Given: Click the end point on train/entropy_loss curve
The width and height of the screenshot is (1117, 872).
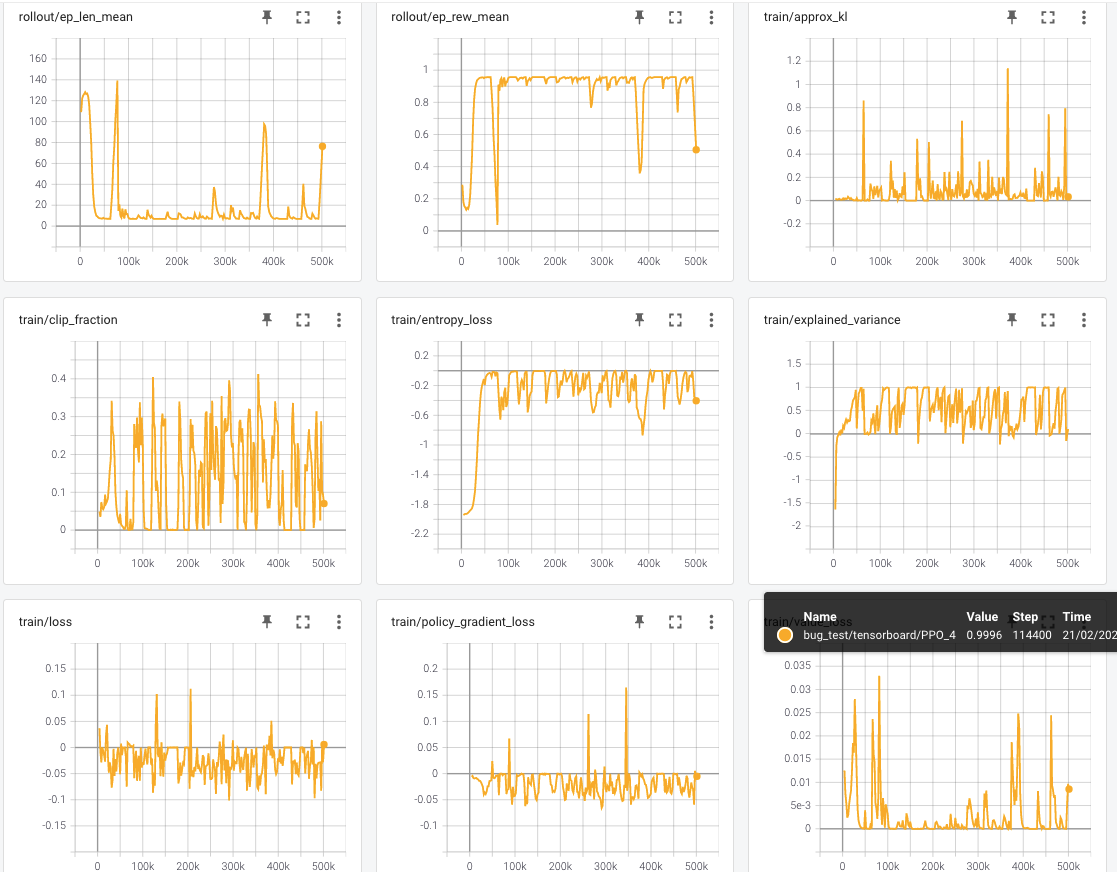Looking at the screenshot, I should (x=696, y=400).
